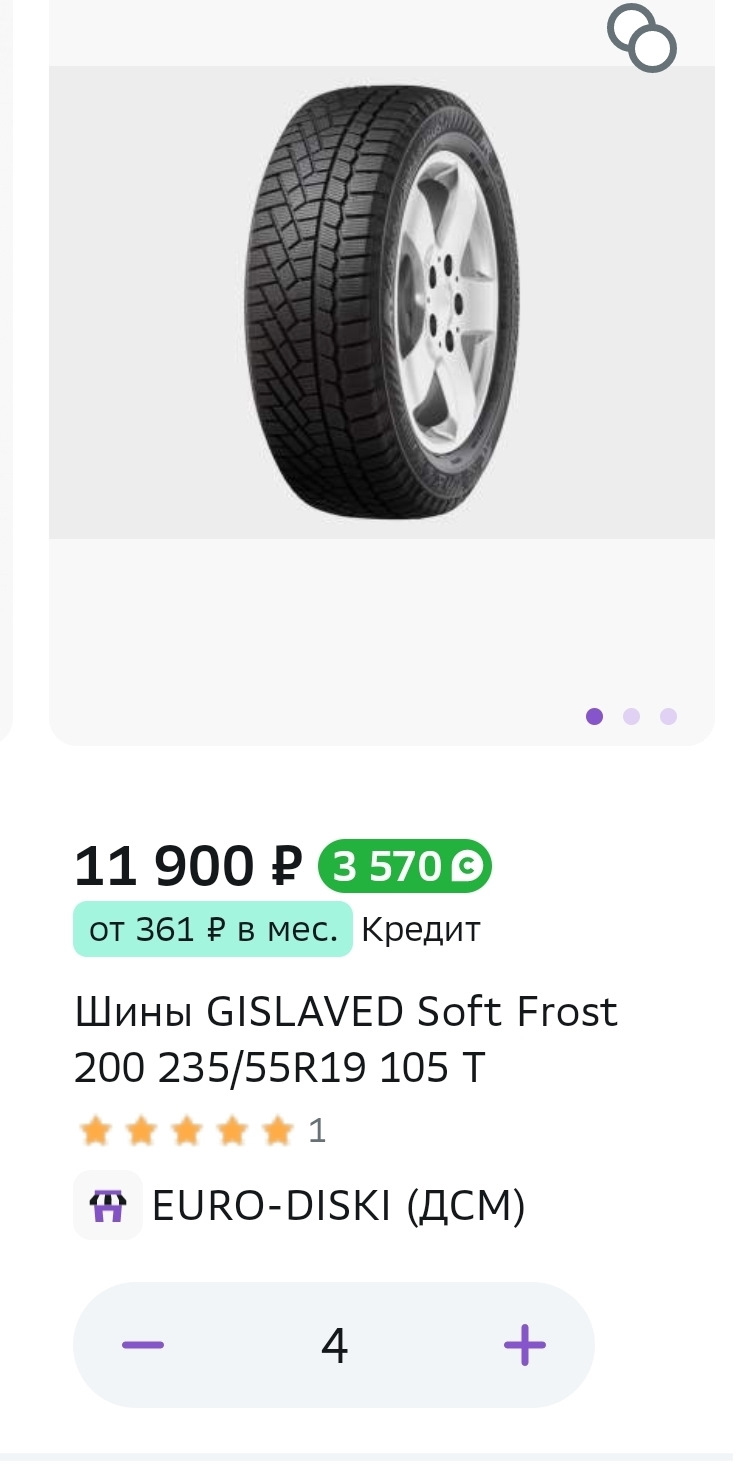Tap the Кредит label
Viewport: 751px width, 1466px height.
coord(421,930)
